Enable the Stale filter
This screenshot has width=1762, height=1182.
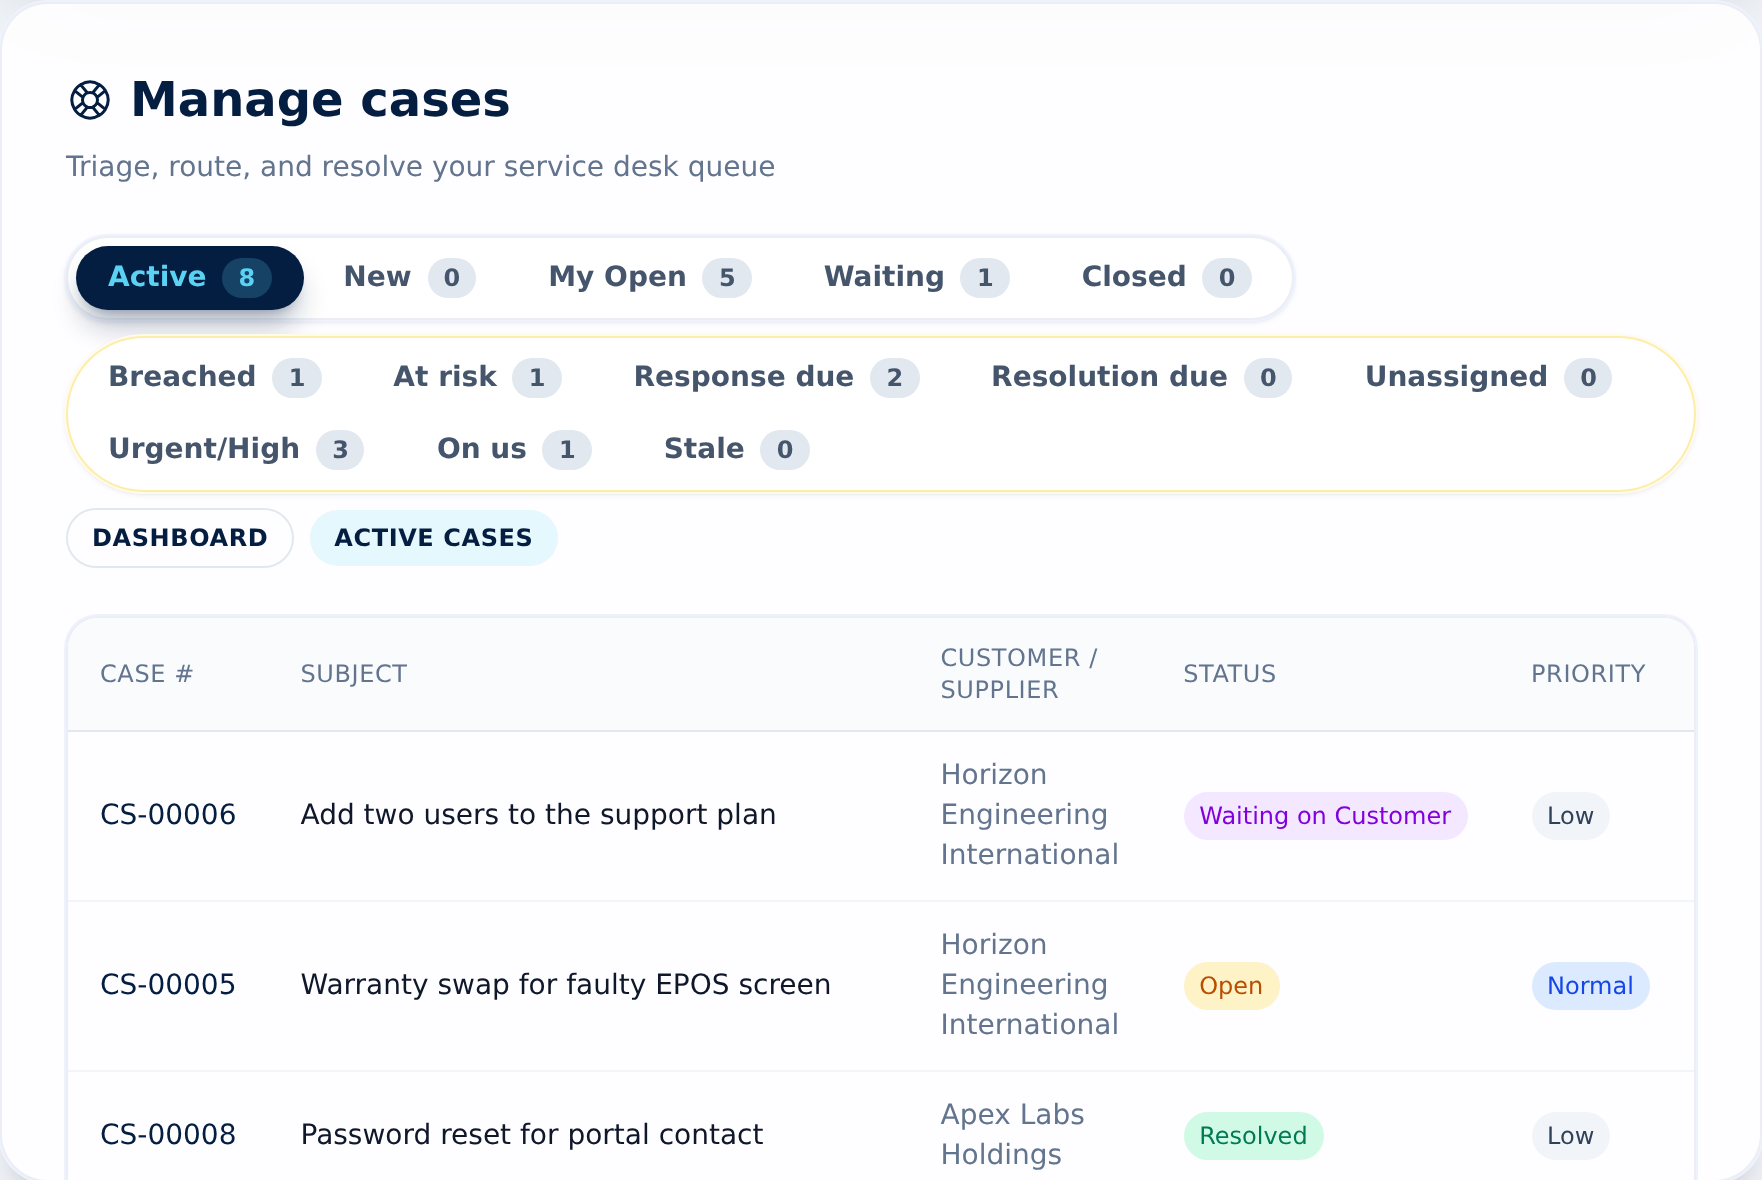(736, 449)
